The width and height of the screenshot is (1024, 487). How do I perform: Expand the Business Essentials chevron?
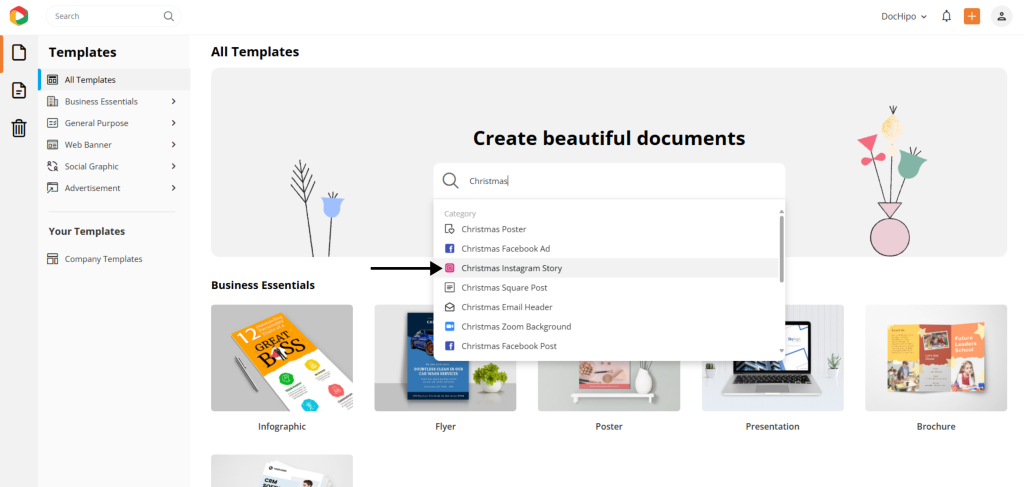(x=174, y=101)
